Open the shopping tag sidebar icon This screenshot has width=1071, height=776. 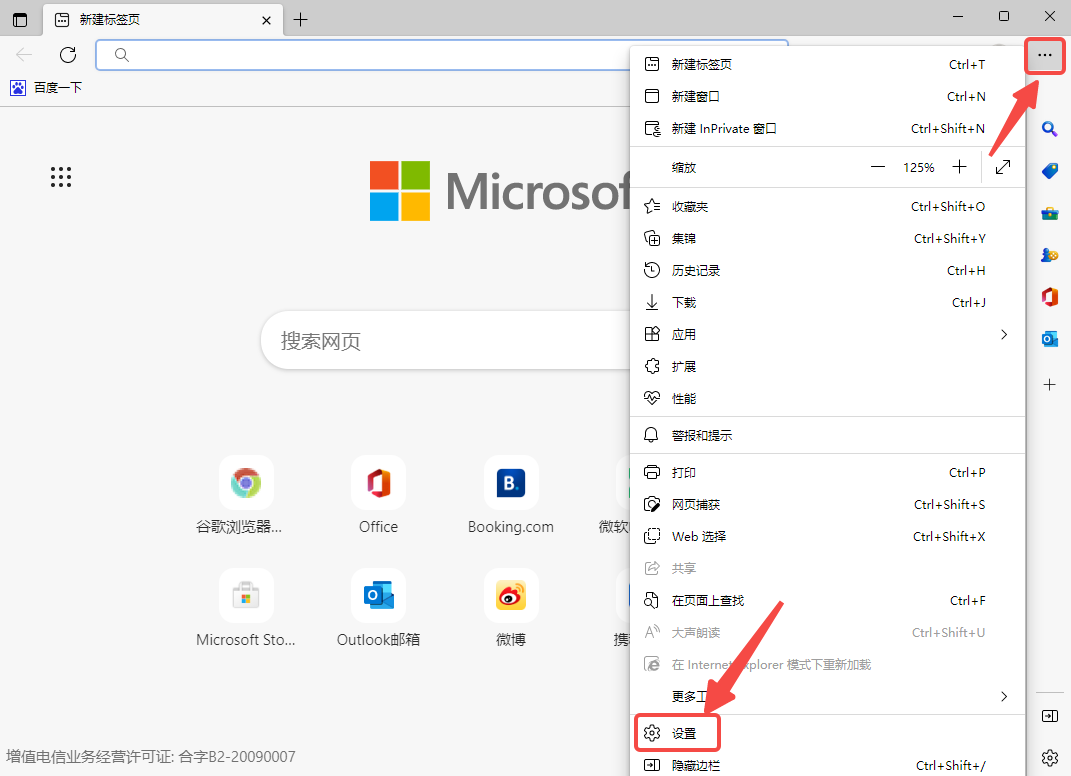coord(1049,171)
